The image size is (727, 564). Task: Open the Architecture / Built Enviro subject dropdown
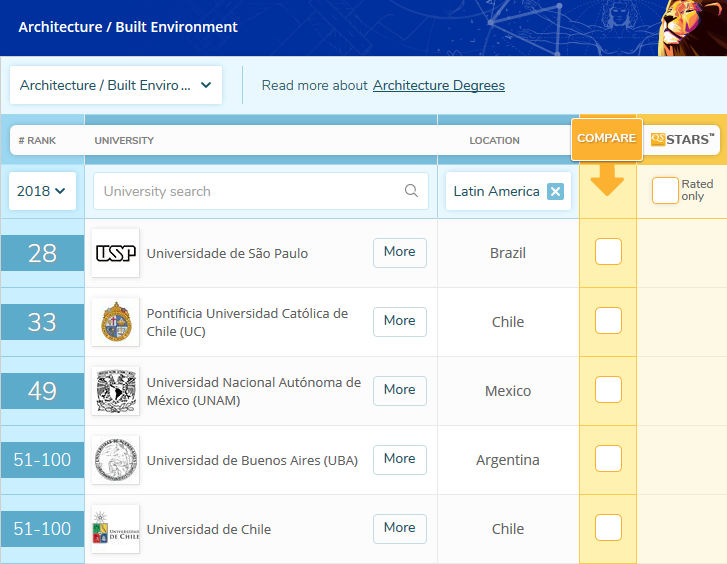(116, 85)
